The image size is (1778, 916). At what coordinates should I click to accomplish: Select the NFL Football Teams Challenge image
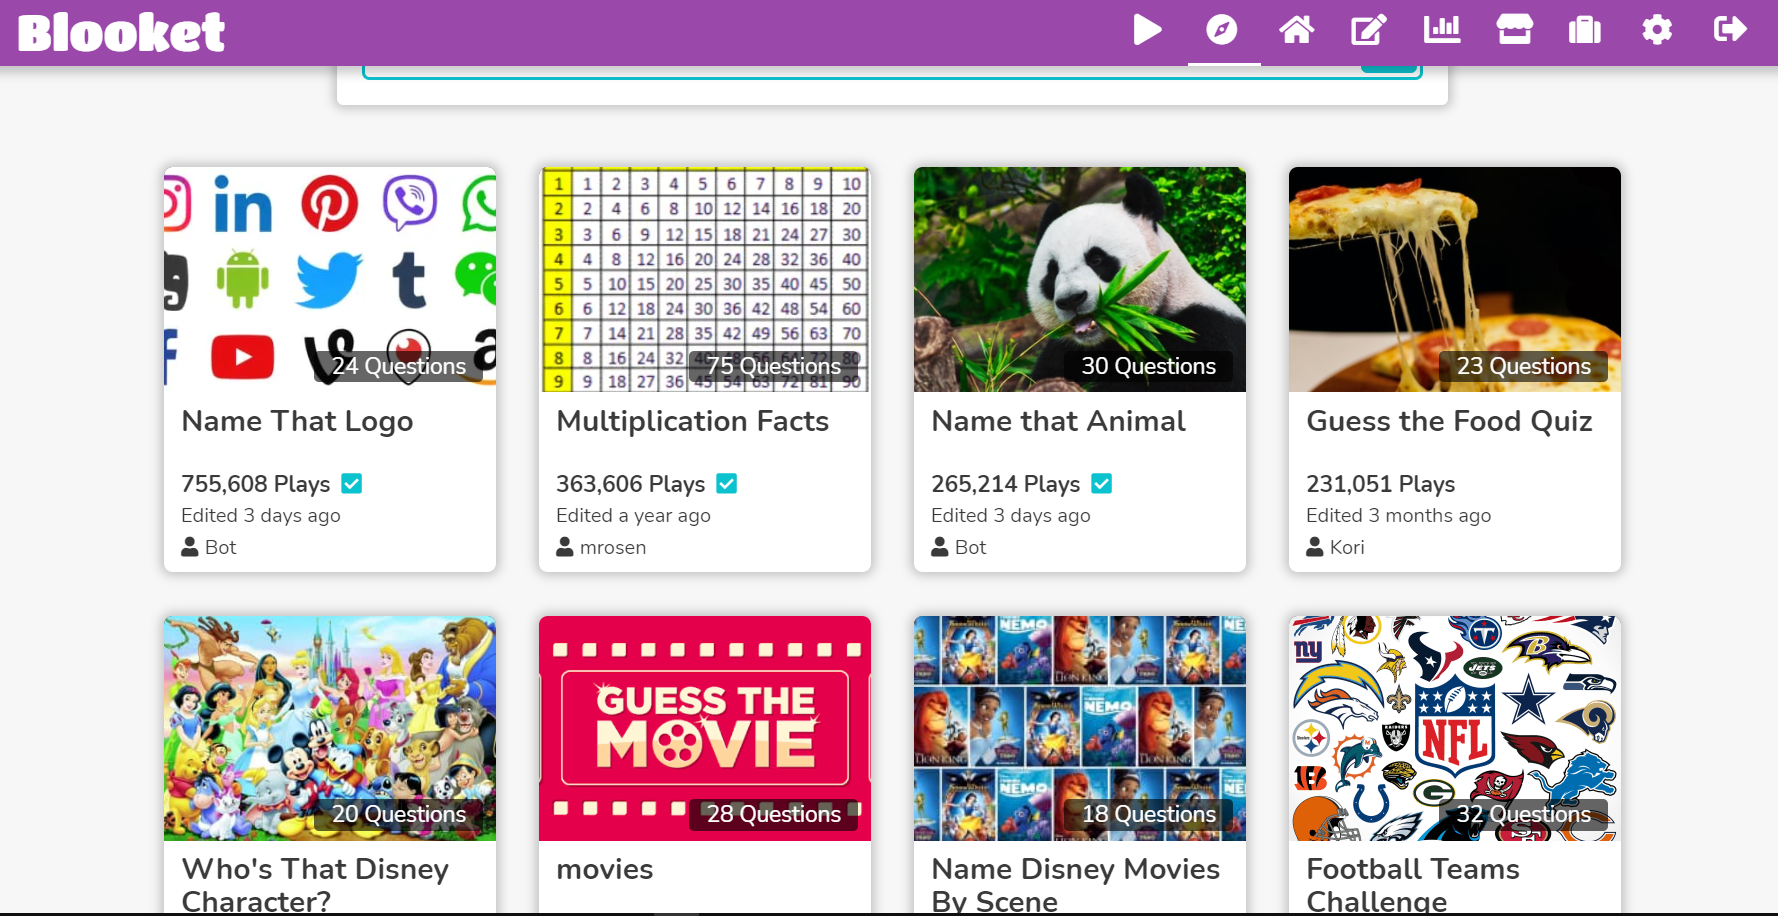1454,728
